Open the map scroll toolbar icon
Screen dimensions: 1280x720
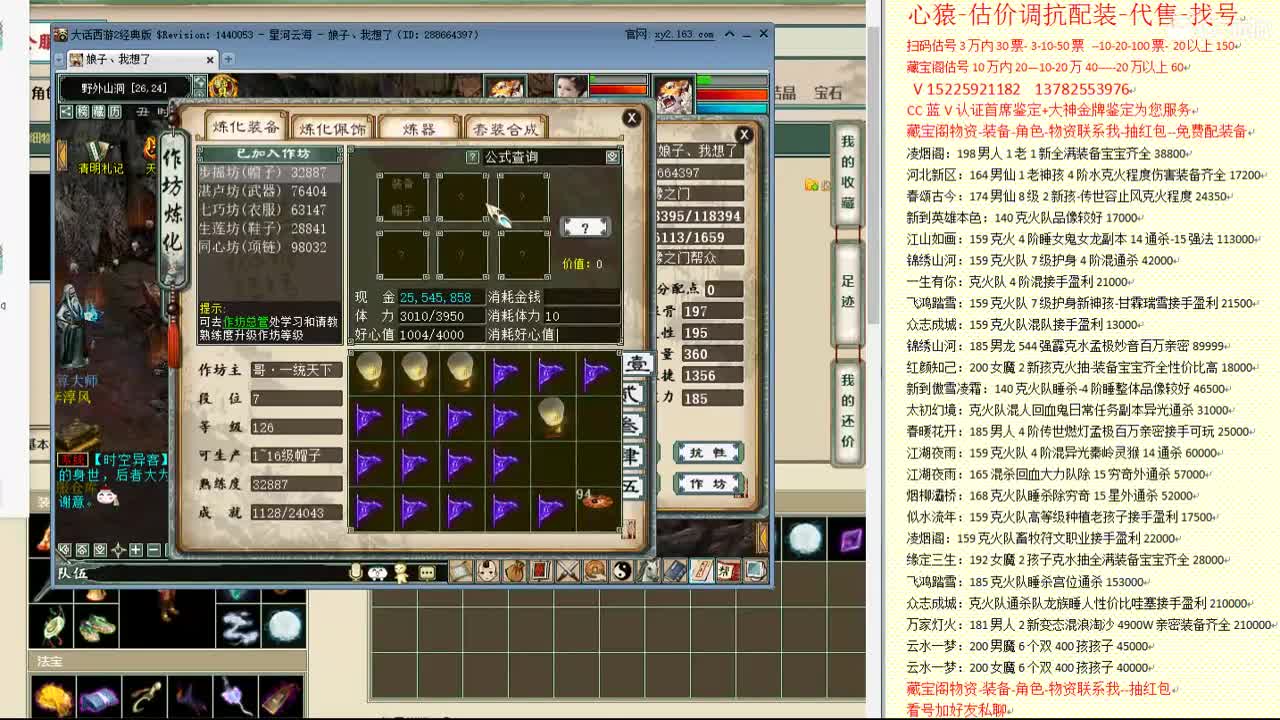point(461,571)
